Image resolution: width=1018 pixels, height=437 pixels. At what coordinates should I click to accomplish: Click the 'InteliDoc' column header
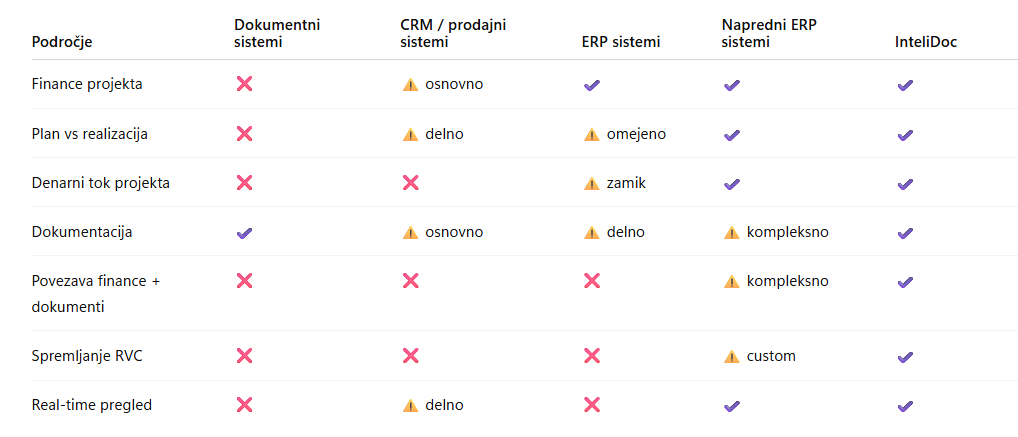(x=926, y=42)
